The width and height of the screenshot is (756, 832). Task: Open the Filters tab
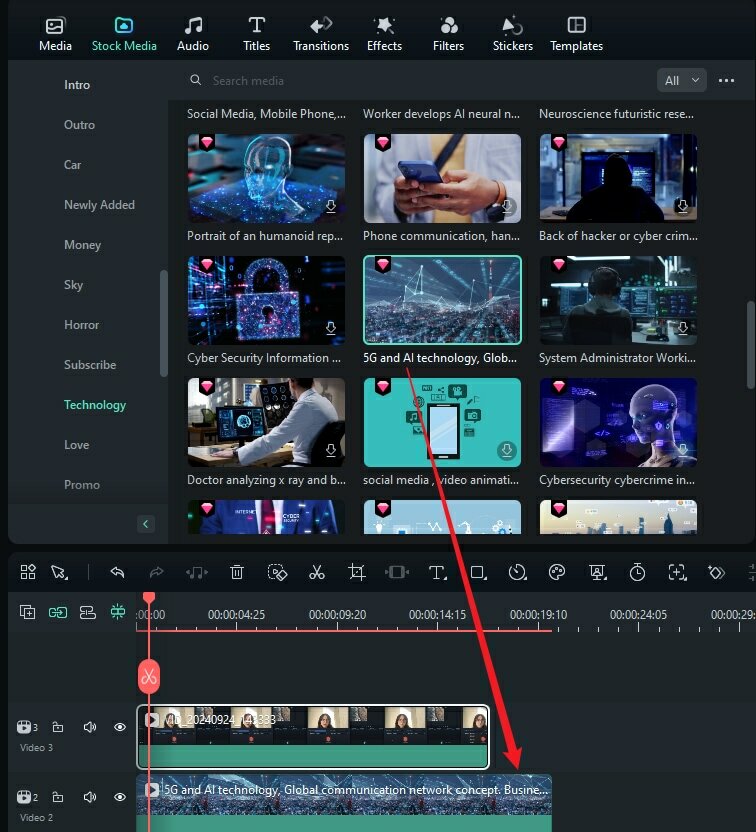(448, 34)
